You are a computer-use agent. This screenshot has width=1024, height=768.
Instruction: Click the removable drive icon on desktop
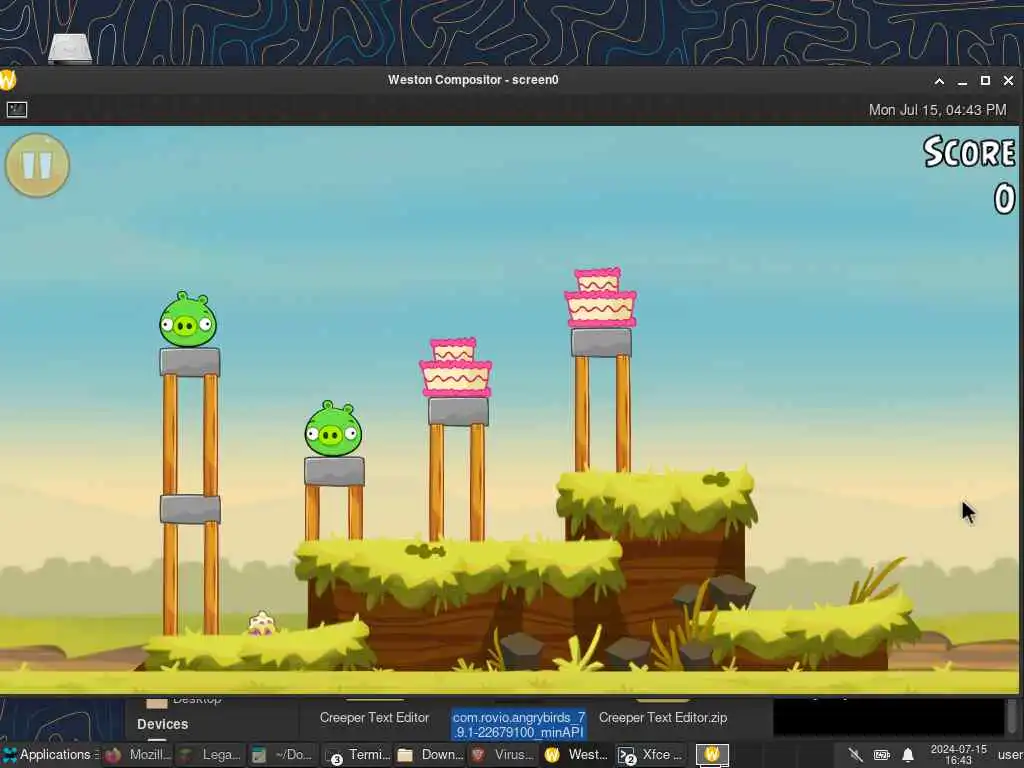click(70, 49)
